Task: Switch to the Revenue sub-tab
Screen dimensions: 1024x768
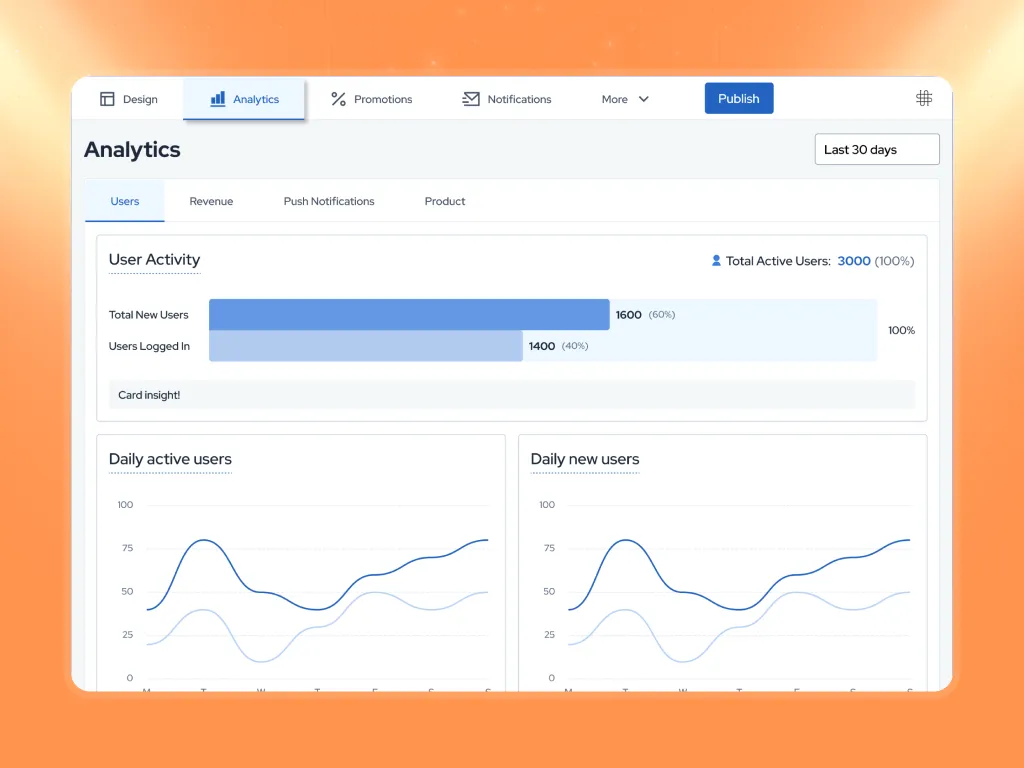Action: point(211,201)
